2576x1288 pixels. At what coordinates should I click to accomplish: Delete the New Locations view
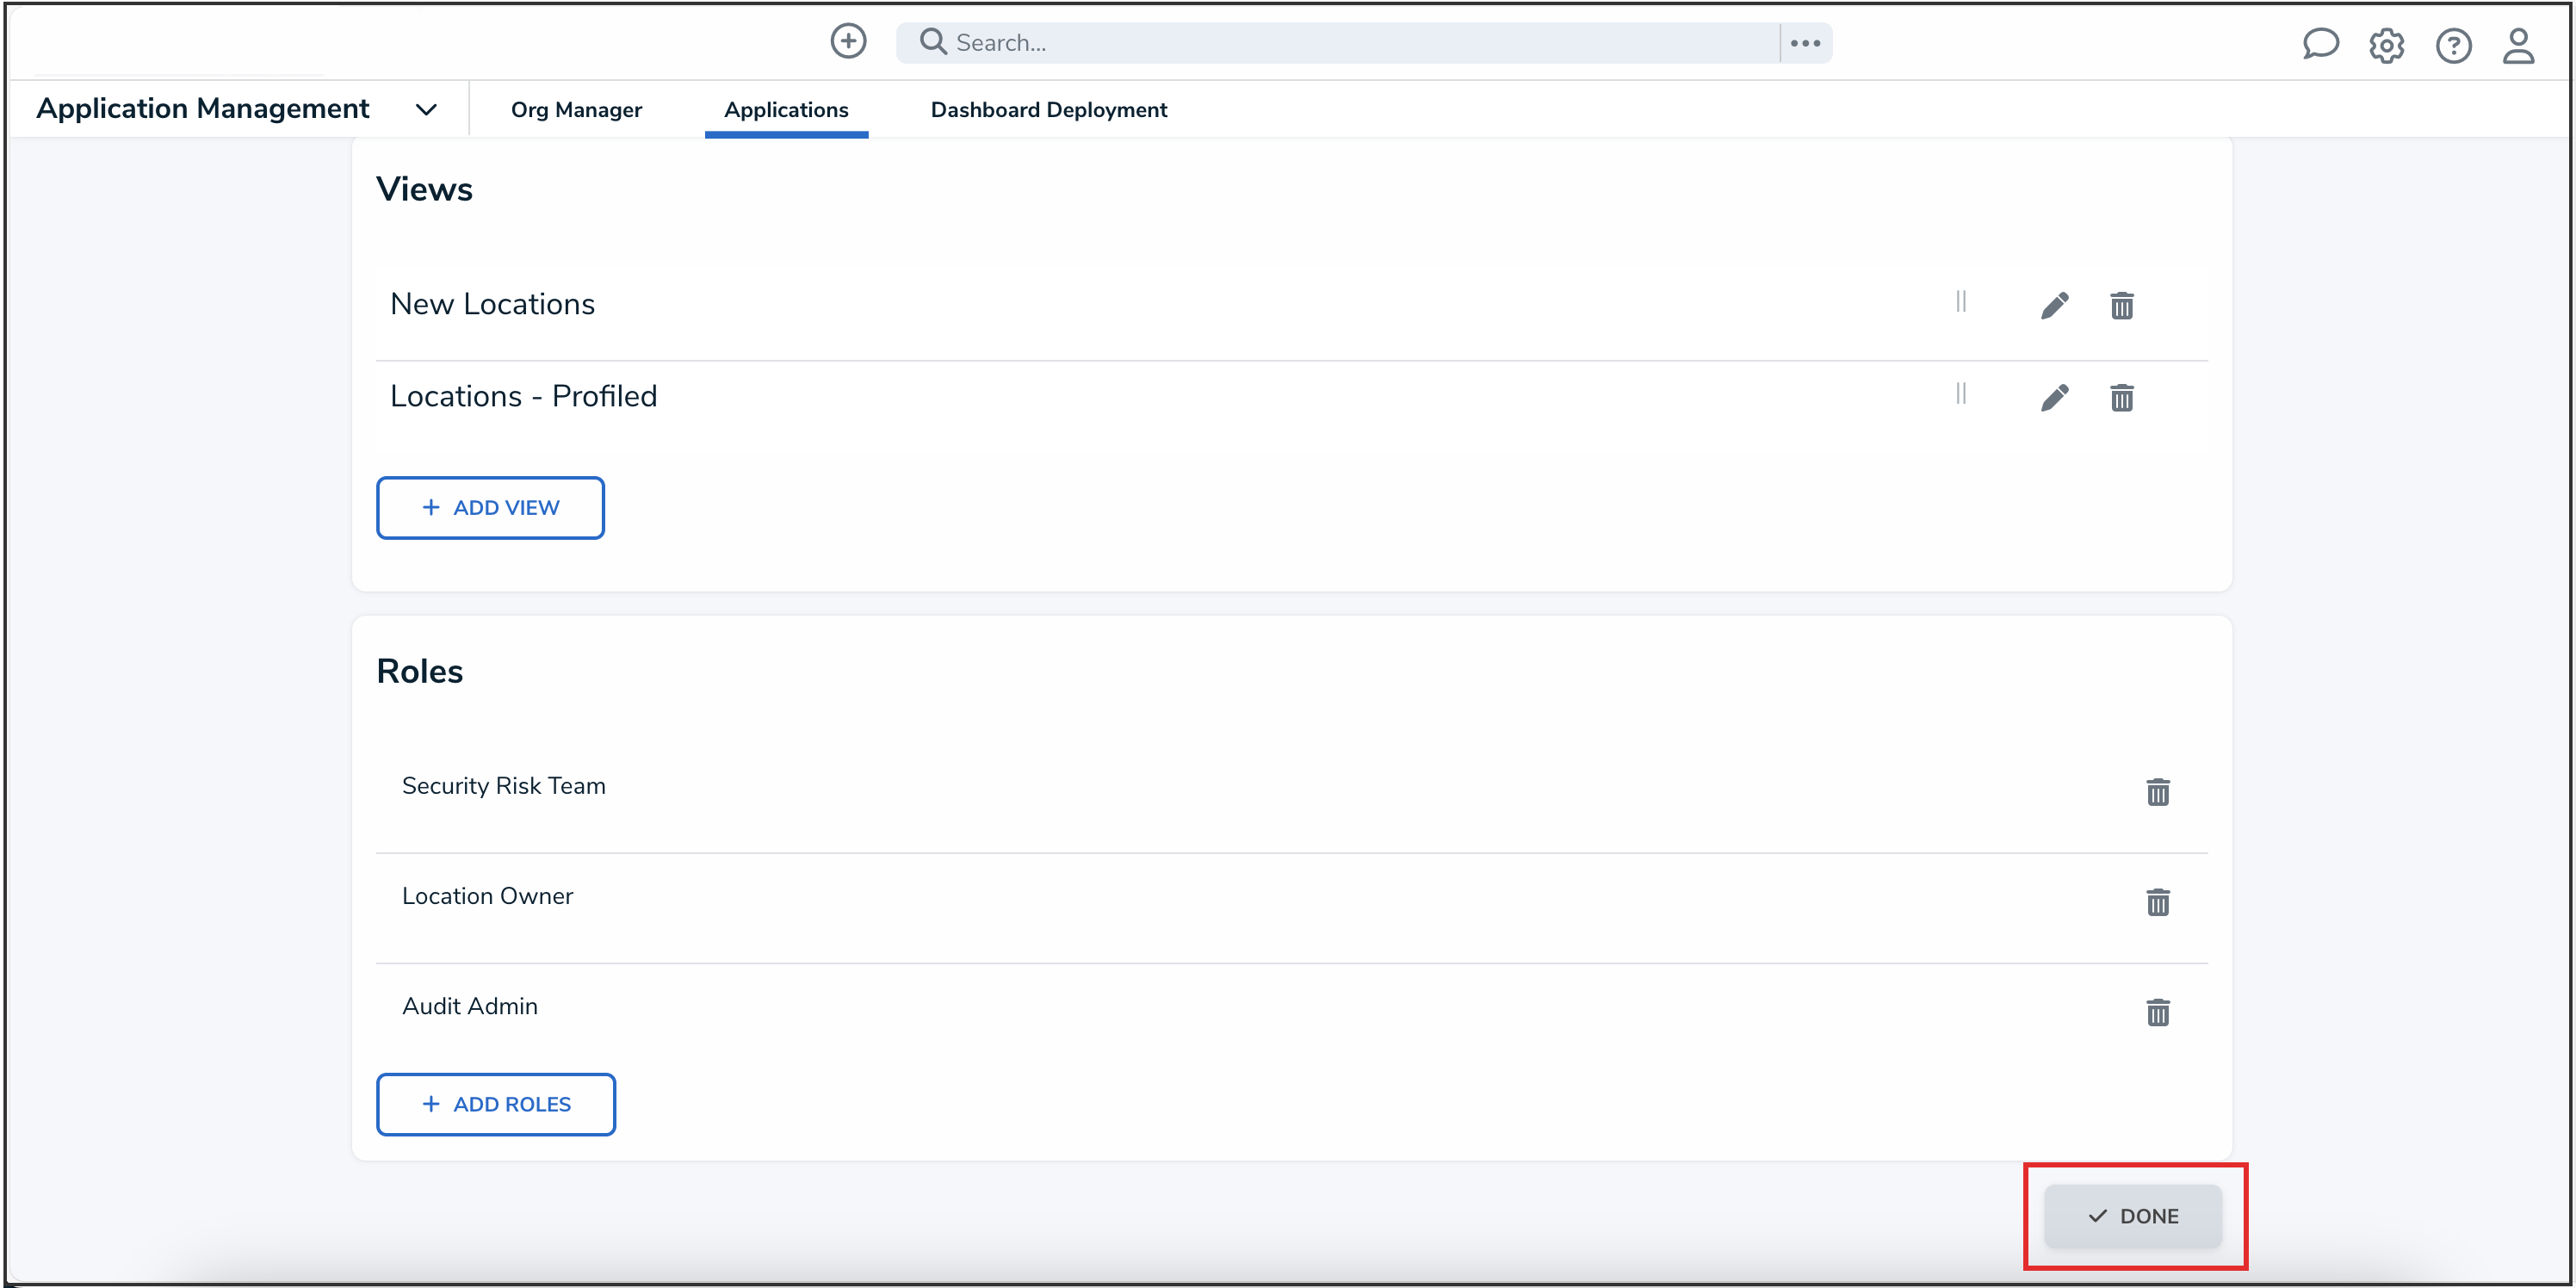(x=2121, y=305)
